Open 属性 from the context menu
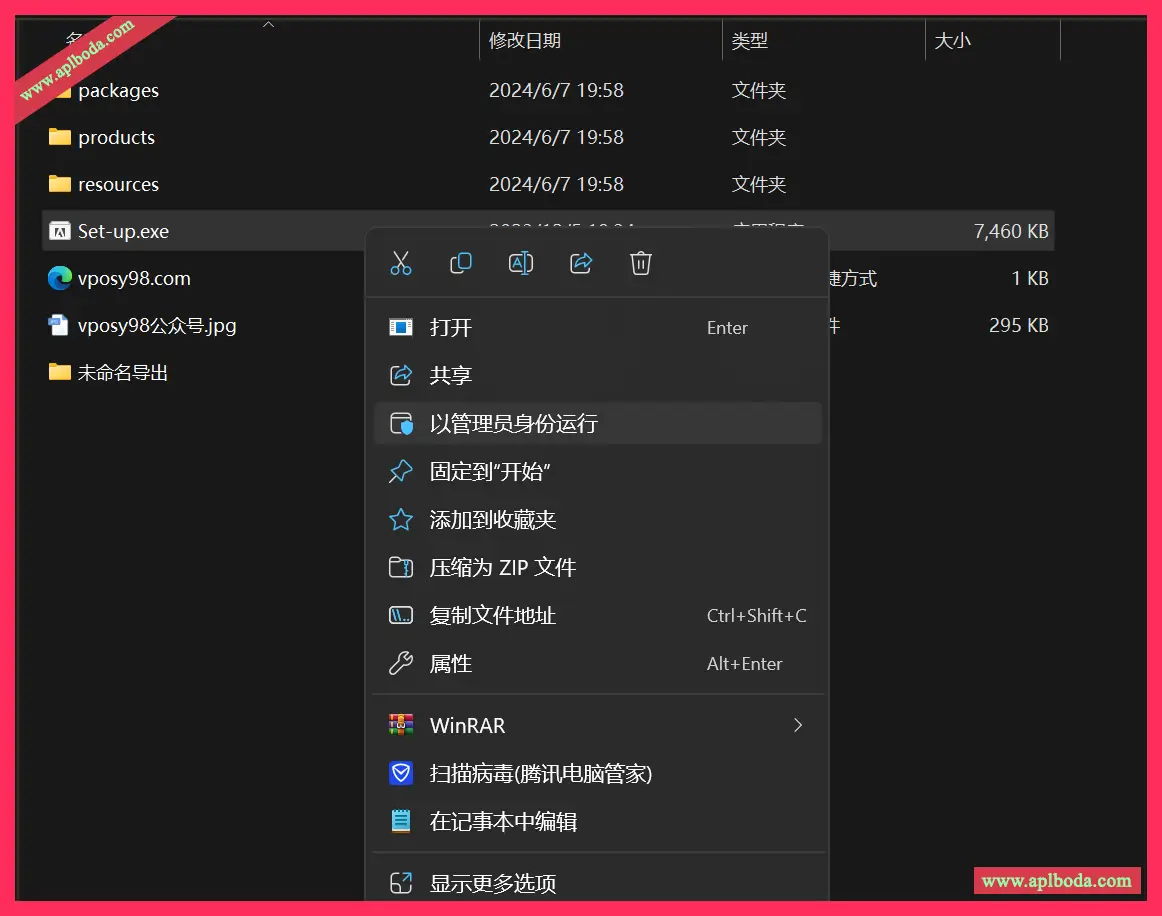 point(451,664)
